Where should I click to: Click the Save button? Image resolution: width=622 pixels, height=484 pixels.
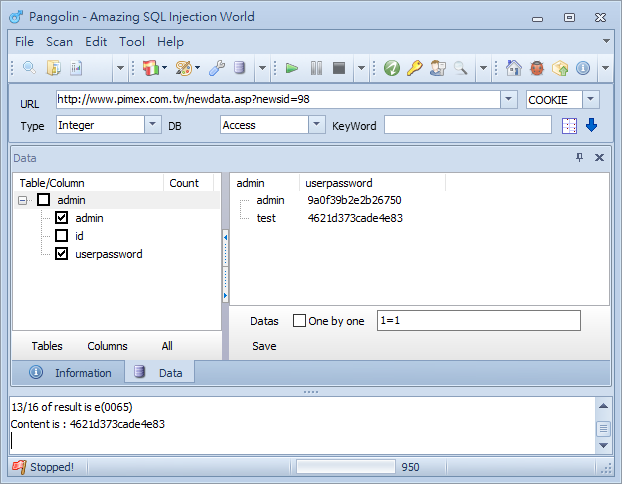[x=264, y=346]
